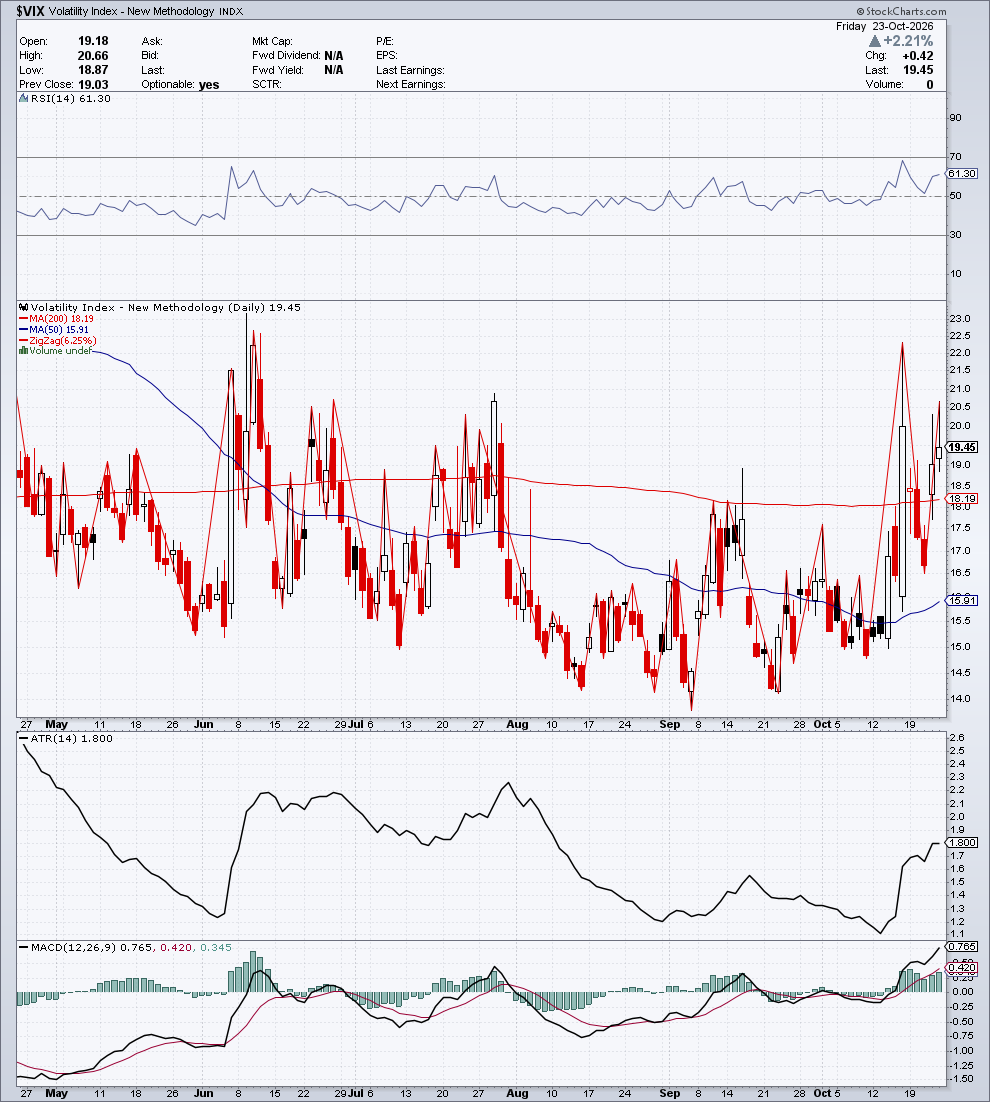The height and width of the screenshot is (1102, 990).
Task: Click the Low value 18.87
Action: tap(93, 70)
